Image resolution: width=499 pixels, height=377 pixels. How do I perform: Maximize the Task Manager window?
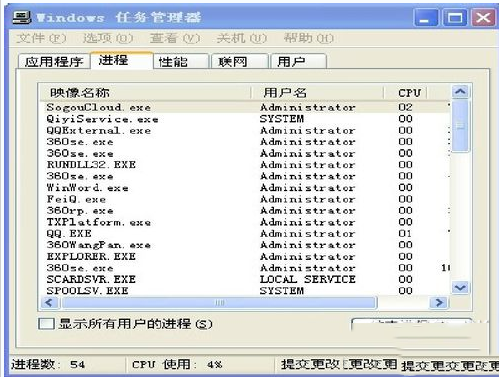(455, 17)
